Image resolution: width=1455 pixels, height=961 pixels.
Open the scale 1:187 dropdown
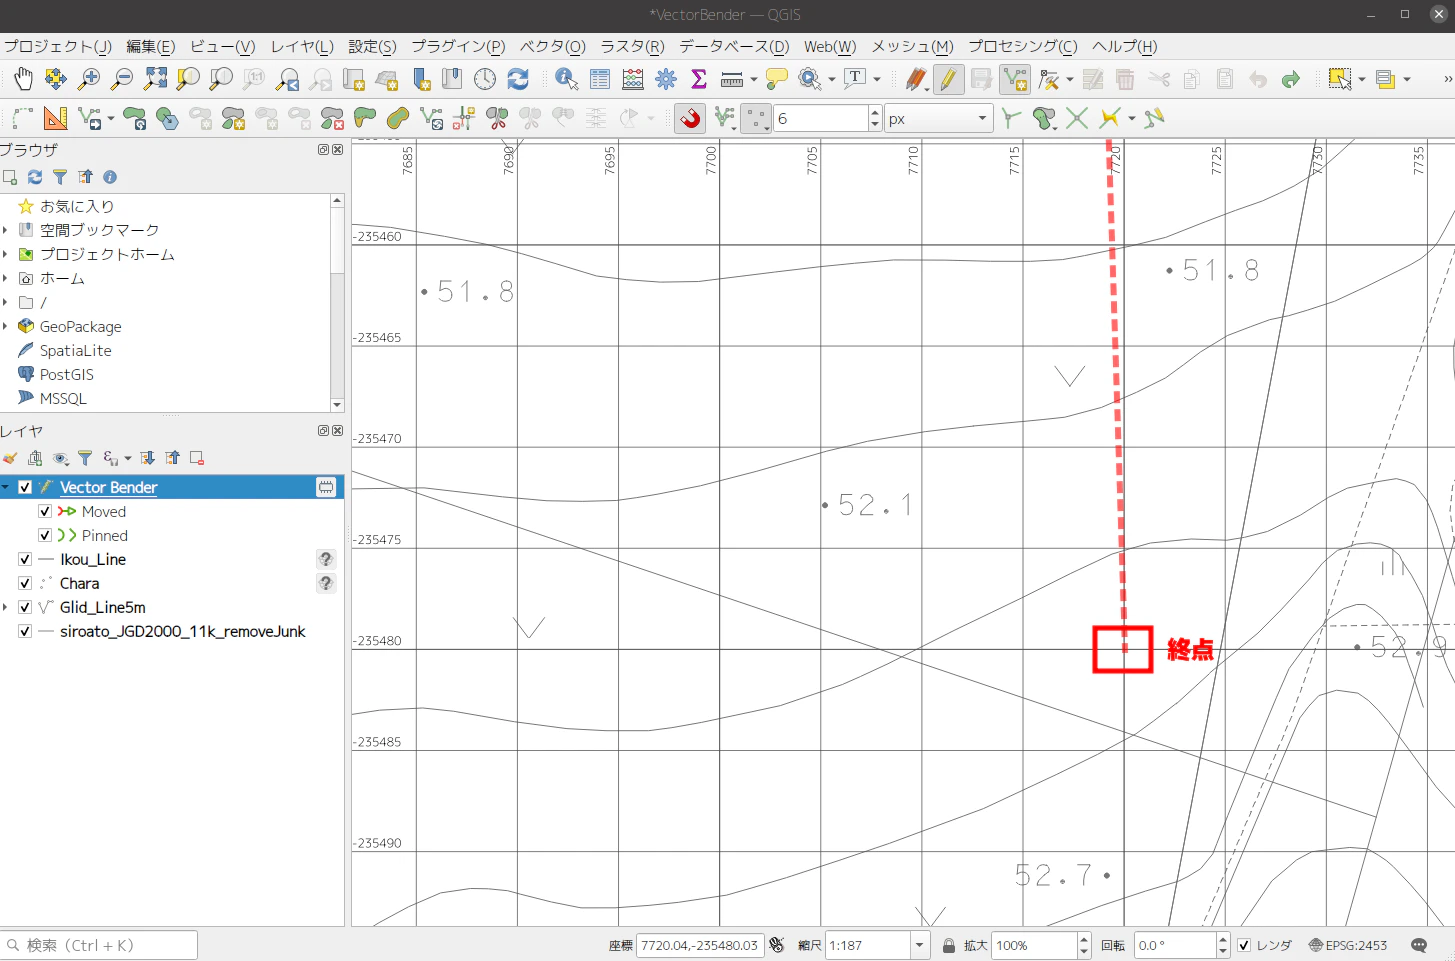coord(920,945)
